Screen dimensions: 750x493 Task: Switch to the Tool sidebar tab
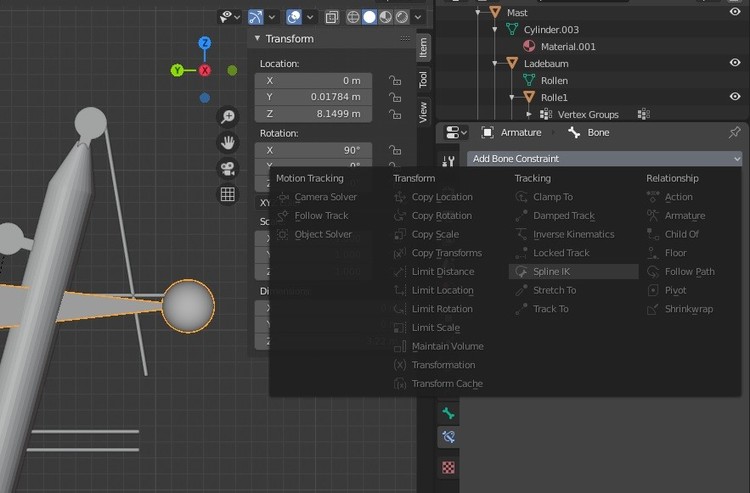[x=423, y=79]
